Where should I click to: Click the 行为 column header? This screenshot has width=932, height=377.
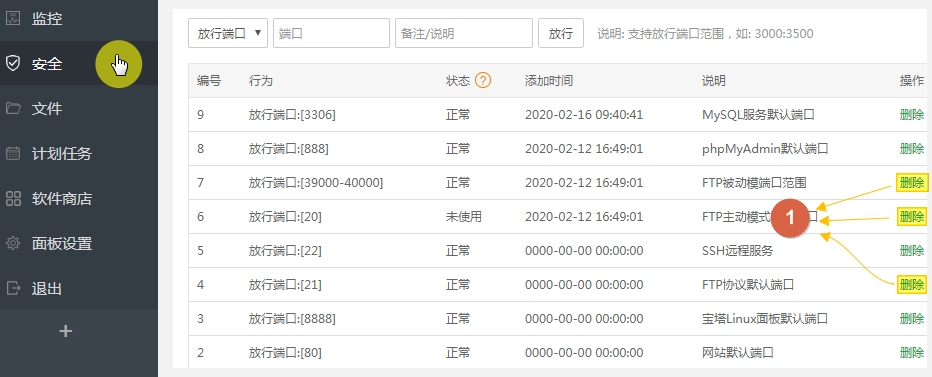coord(260,81)
